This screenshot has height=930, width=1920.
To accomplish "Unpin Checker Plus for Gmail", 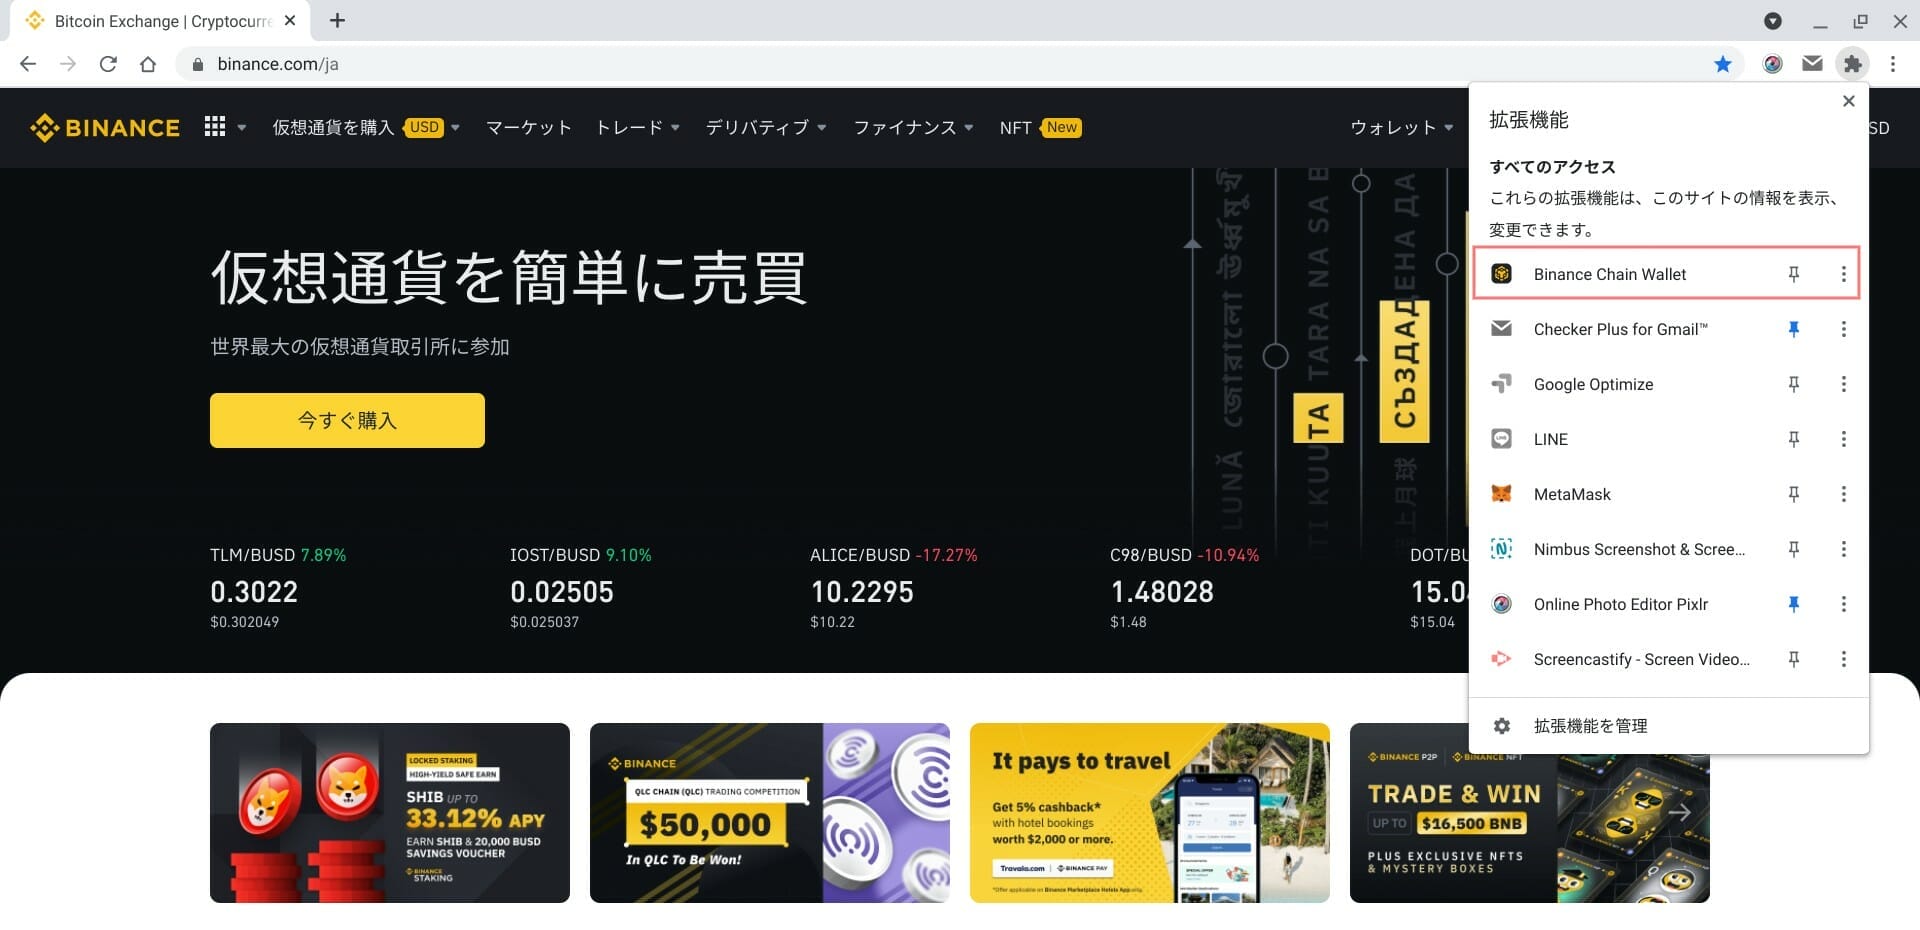I will 1794,329.
